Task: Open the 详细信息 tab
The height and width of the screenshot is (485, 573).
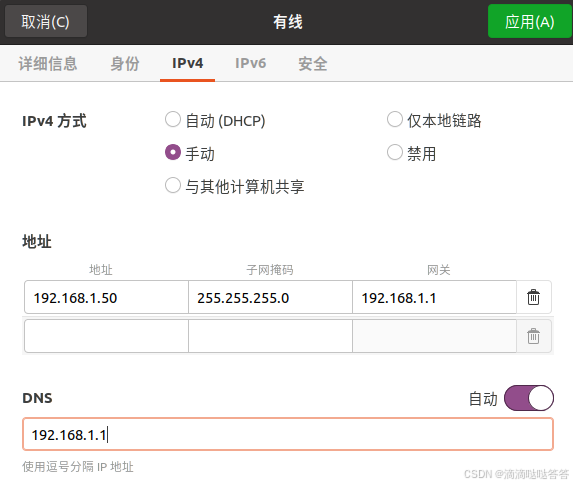Action: [48, 64]
